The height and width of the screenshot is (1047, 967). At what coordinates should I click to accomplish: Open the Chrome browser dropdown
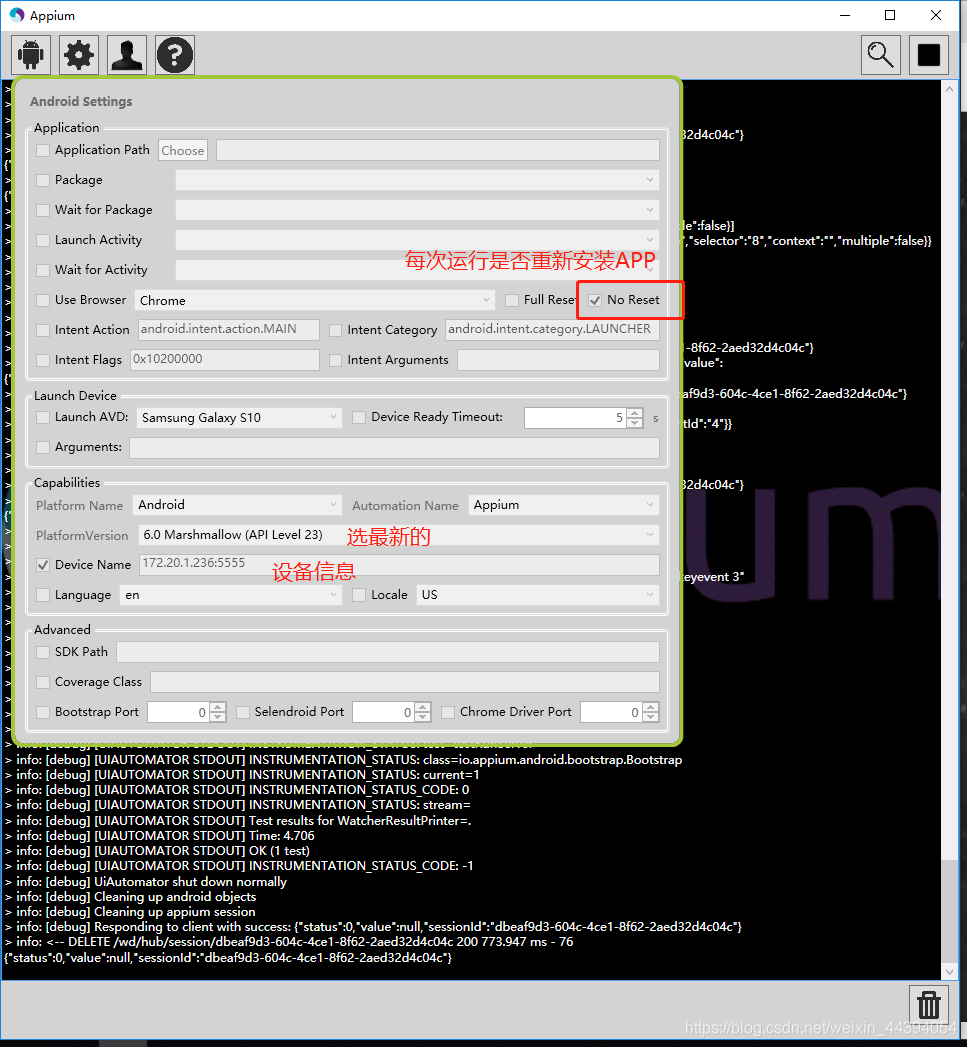pyautogui.click(x=315, y=300)
